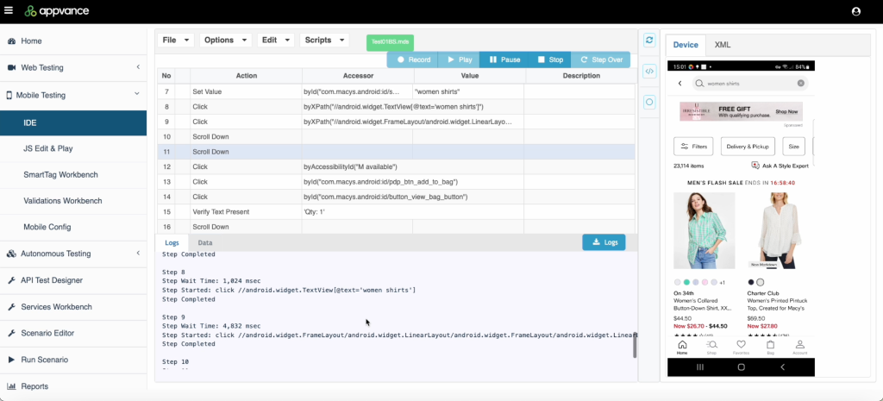Screen dimensions: 883x401
Task: Open the user account icon
Action: click(x=856, y=11)
